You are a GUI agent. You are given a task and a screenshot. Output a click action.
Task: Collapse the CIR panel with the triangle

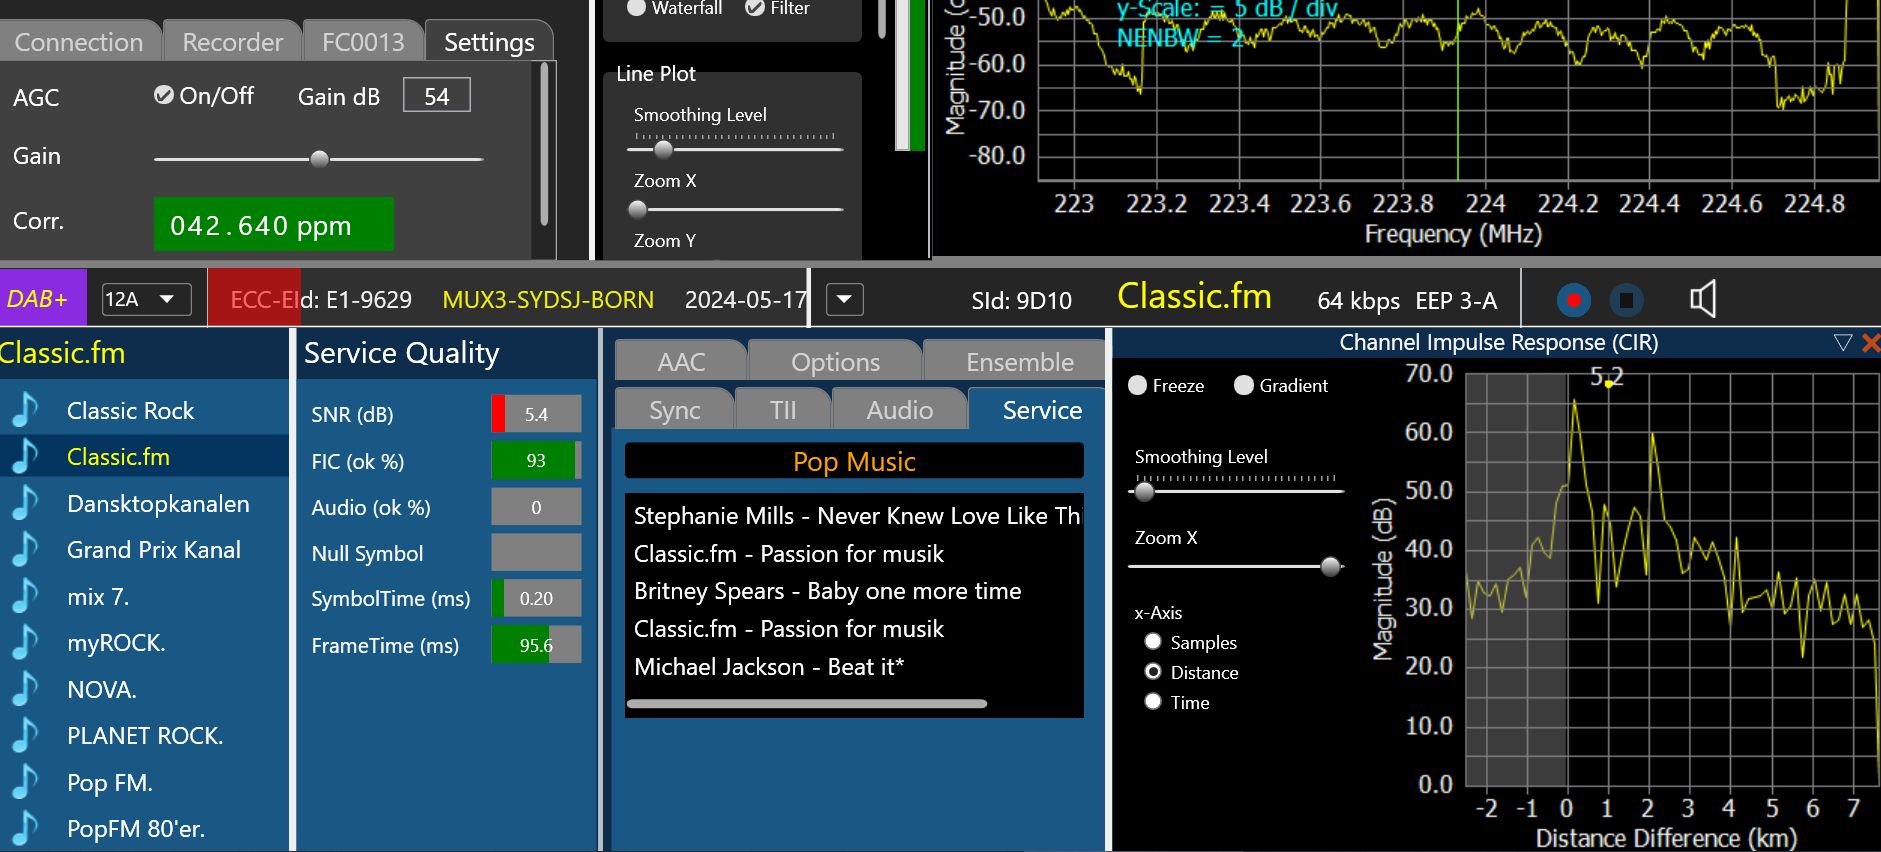click(x=1843, y=343)
